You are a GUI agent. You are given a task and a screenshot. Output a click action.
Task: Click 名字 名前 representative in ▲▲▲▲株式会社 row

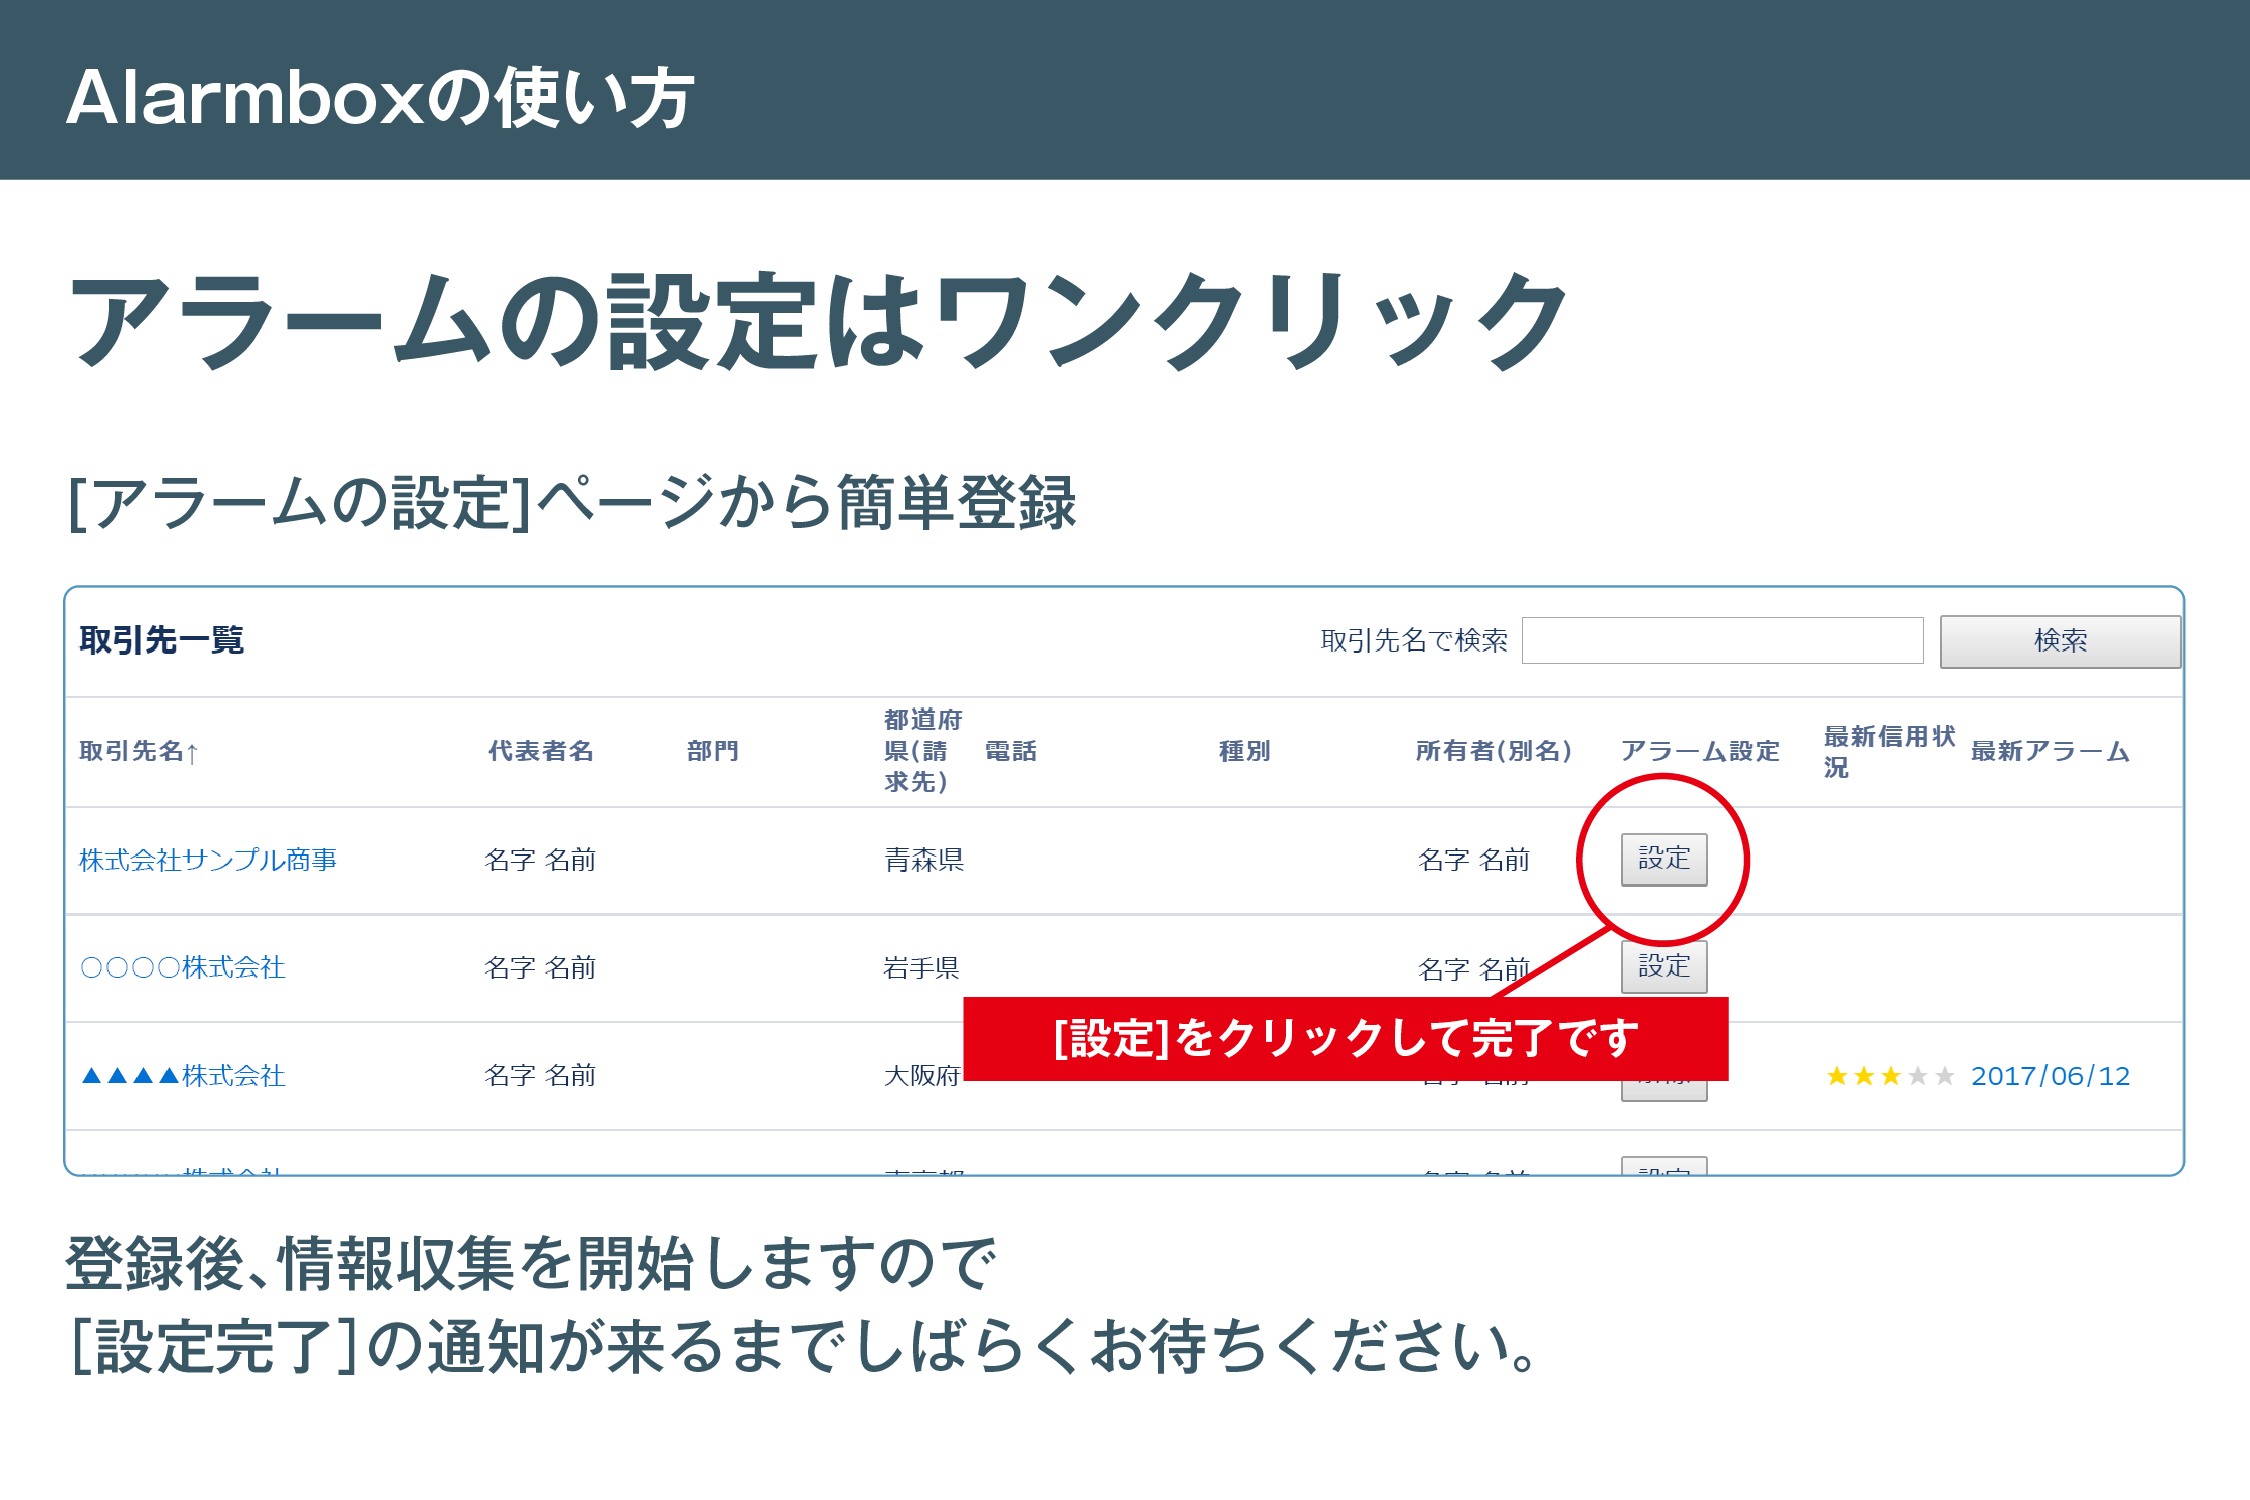(540, 1076)
